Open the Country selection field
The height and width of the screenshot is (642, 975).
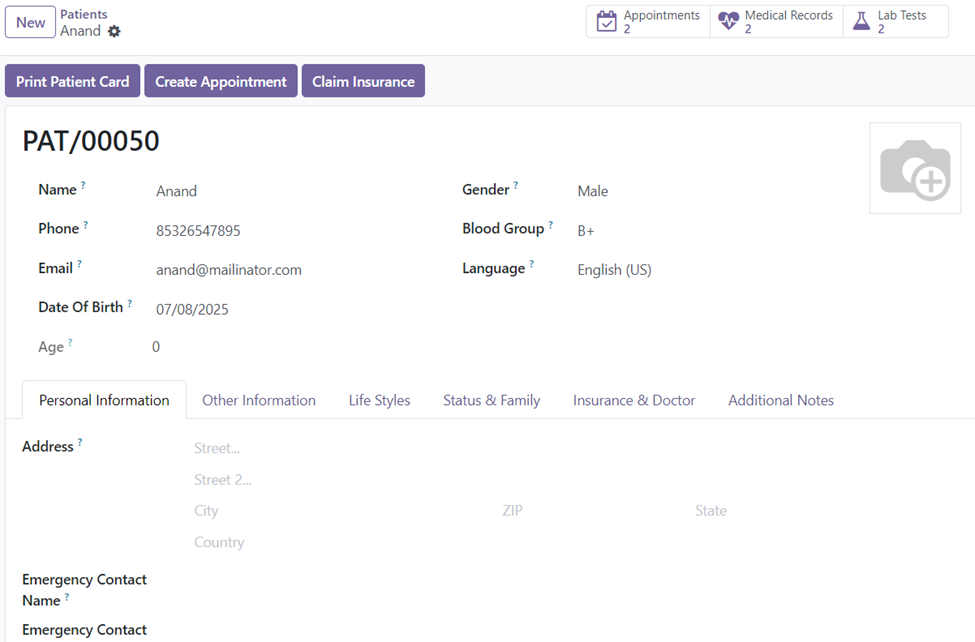(219, 541)
